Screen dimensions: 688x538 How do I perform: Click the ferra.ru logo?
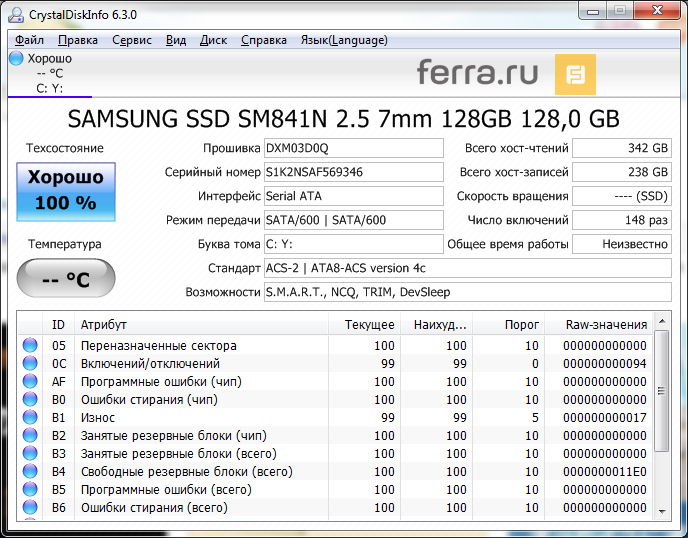tap(477, 73)
